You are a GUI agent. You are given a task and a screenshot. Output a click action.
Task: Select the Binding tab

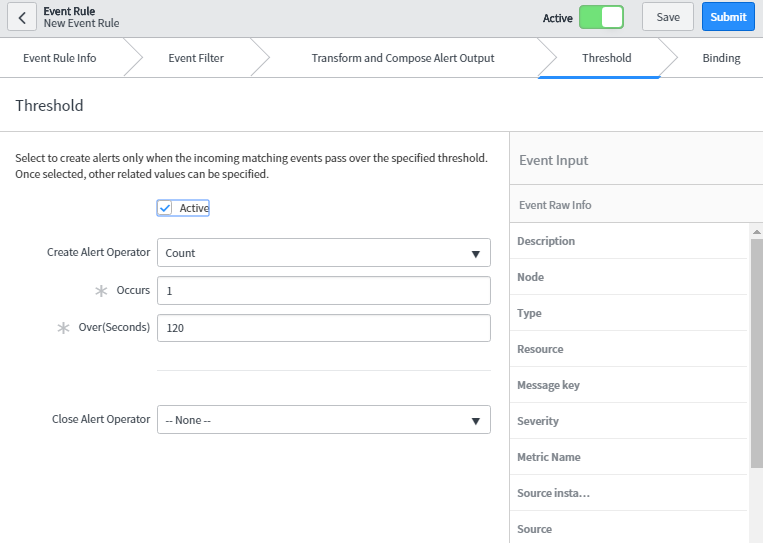721,58
